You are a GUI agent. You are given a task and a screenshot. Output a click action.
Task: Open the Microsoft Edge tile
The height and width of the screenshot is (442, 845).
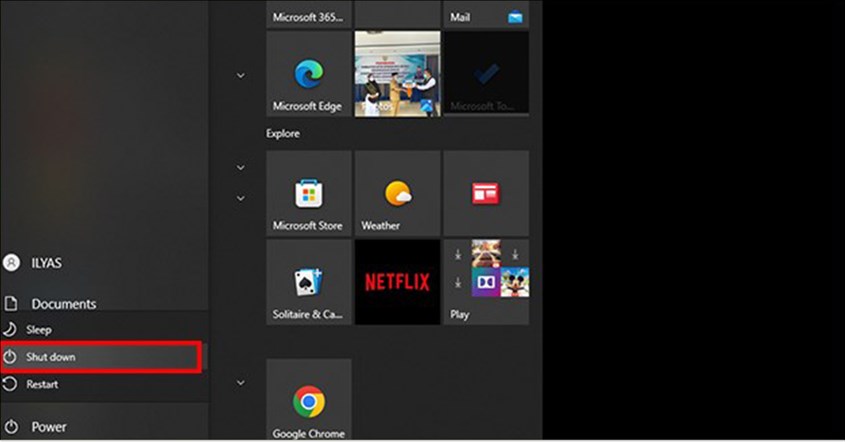(309, 74)
